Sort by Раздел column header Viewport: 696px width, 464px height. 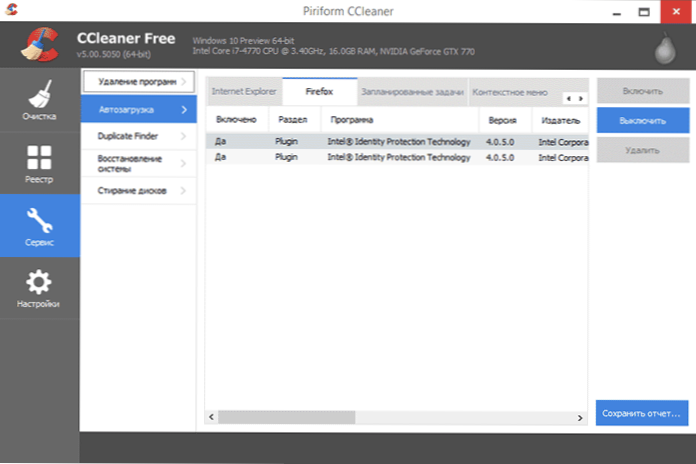coord(293,120)
